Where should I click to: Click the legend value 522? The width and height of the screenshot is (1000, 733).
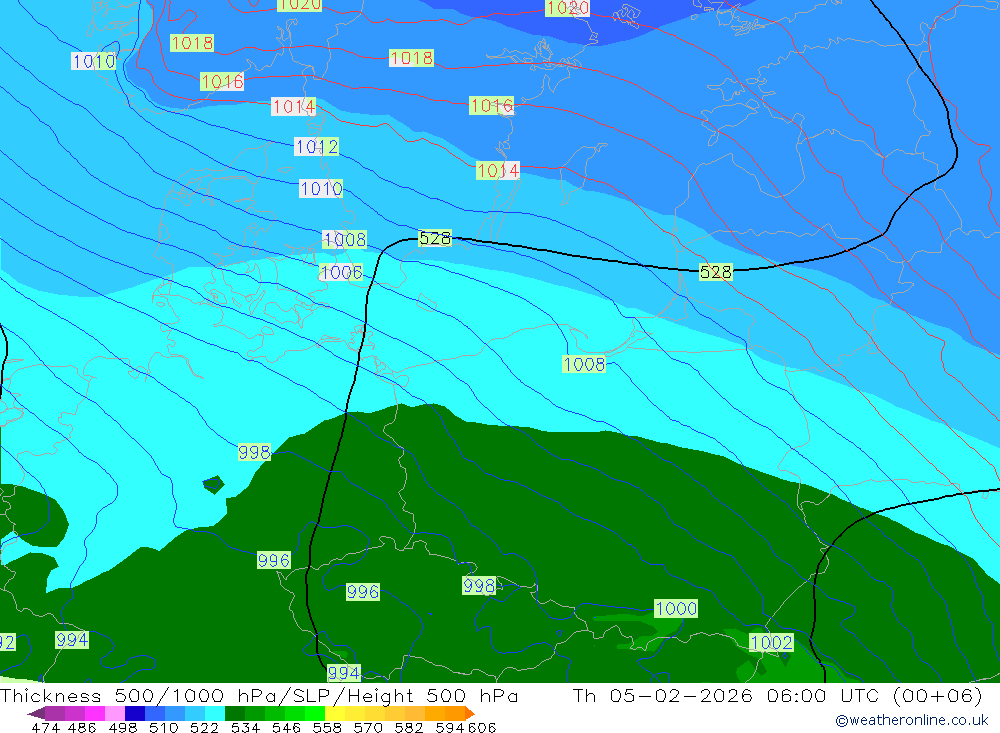[204, 727]
